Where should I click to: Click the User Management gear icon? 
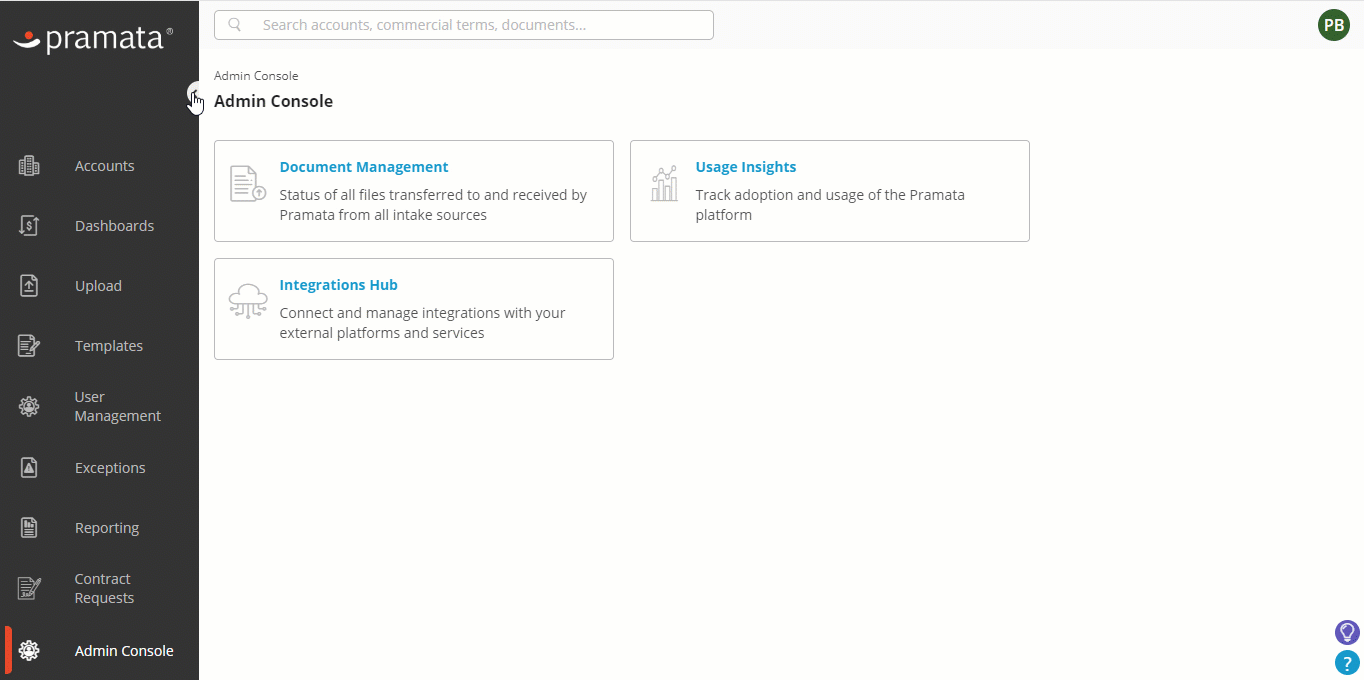(29, 407)
